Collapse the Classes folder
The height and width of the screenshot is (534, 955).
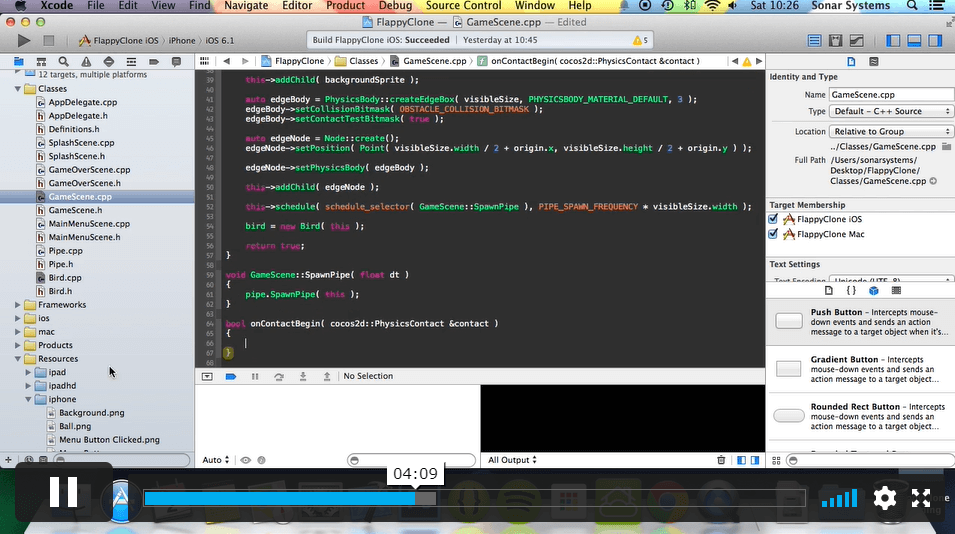coord(18,89)
